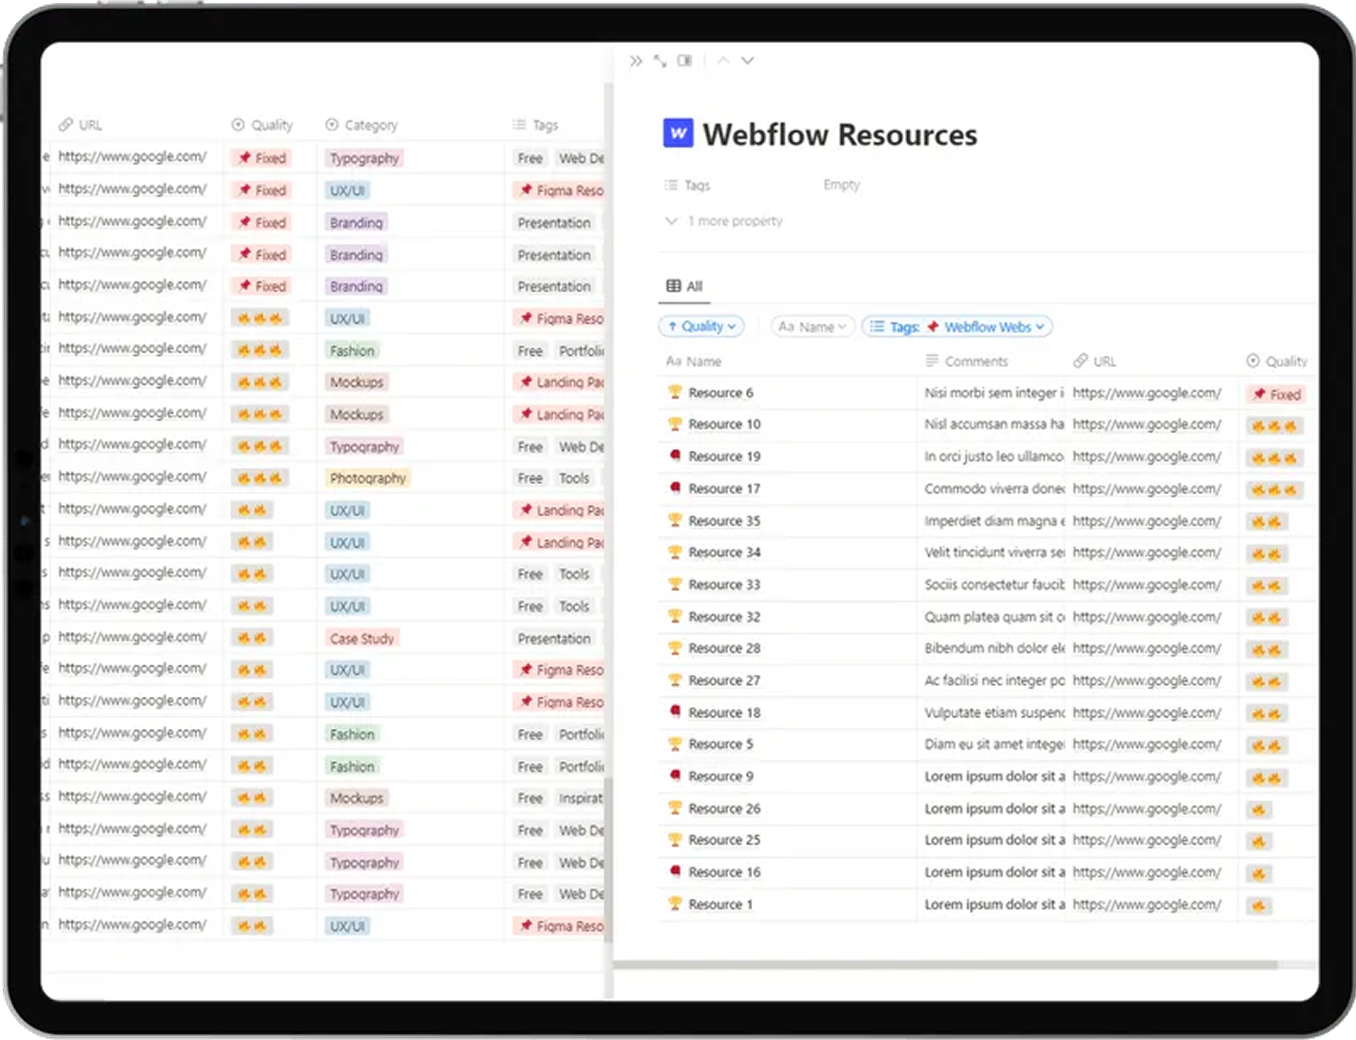Image resolution: width=1356 pixels, height=1040 pixels.
Task: Click the trophy icon beside Resource 35
Action: pos(675,520)
